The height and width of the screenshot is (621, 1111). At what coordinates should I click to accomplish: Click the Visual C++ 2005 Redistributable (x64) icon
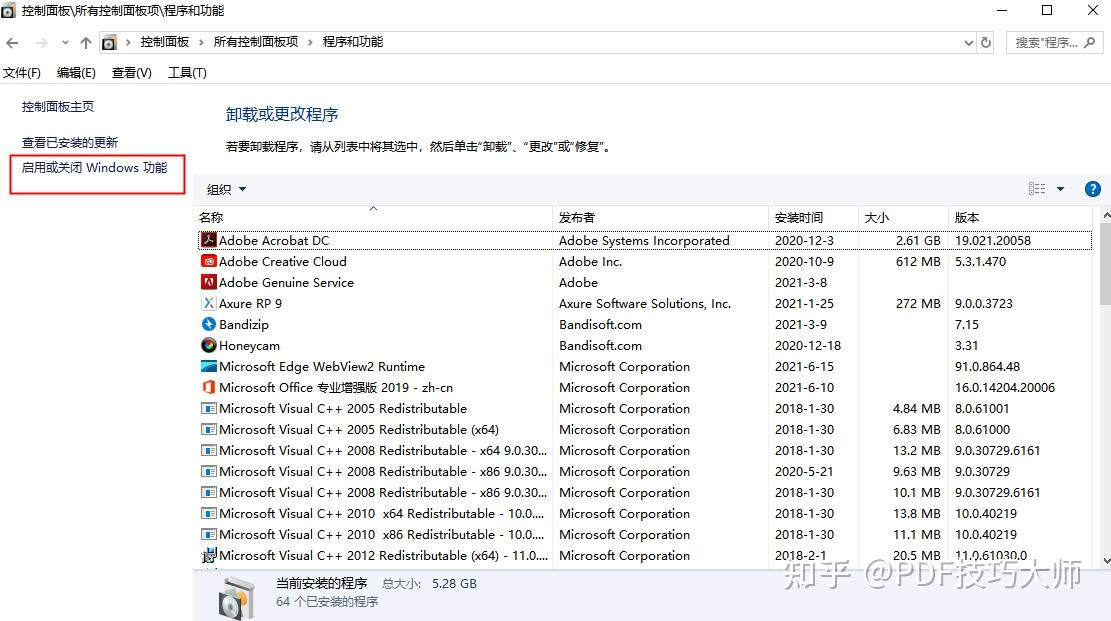(208, 430)
